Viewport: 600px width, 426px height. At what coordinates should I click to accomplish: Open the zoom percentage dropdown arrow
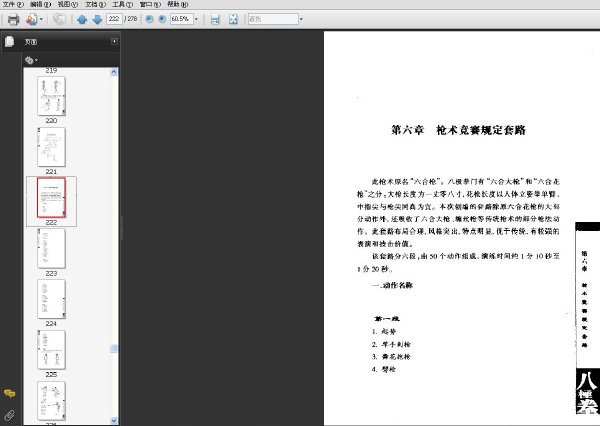(196, 19)
